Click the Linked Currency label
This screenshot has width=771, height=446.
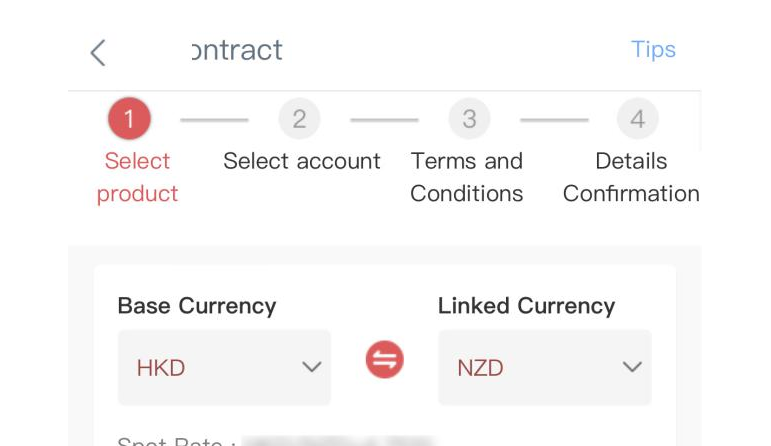(527, 306)
